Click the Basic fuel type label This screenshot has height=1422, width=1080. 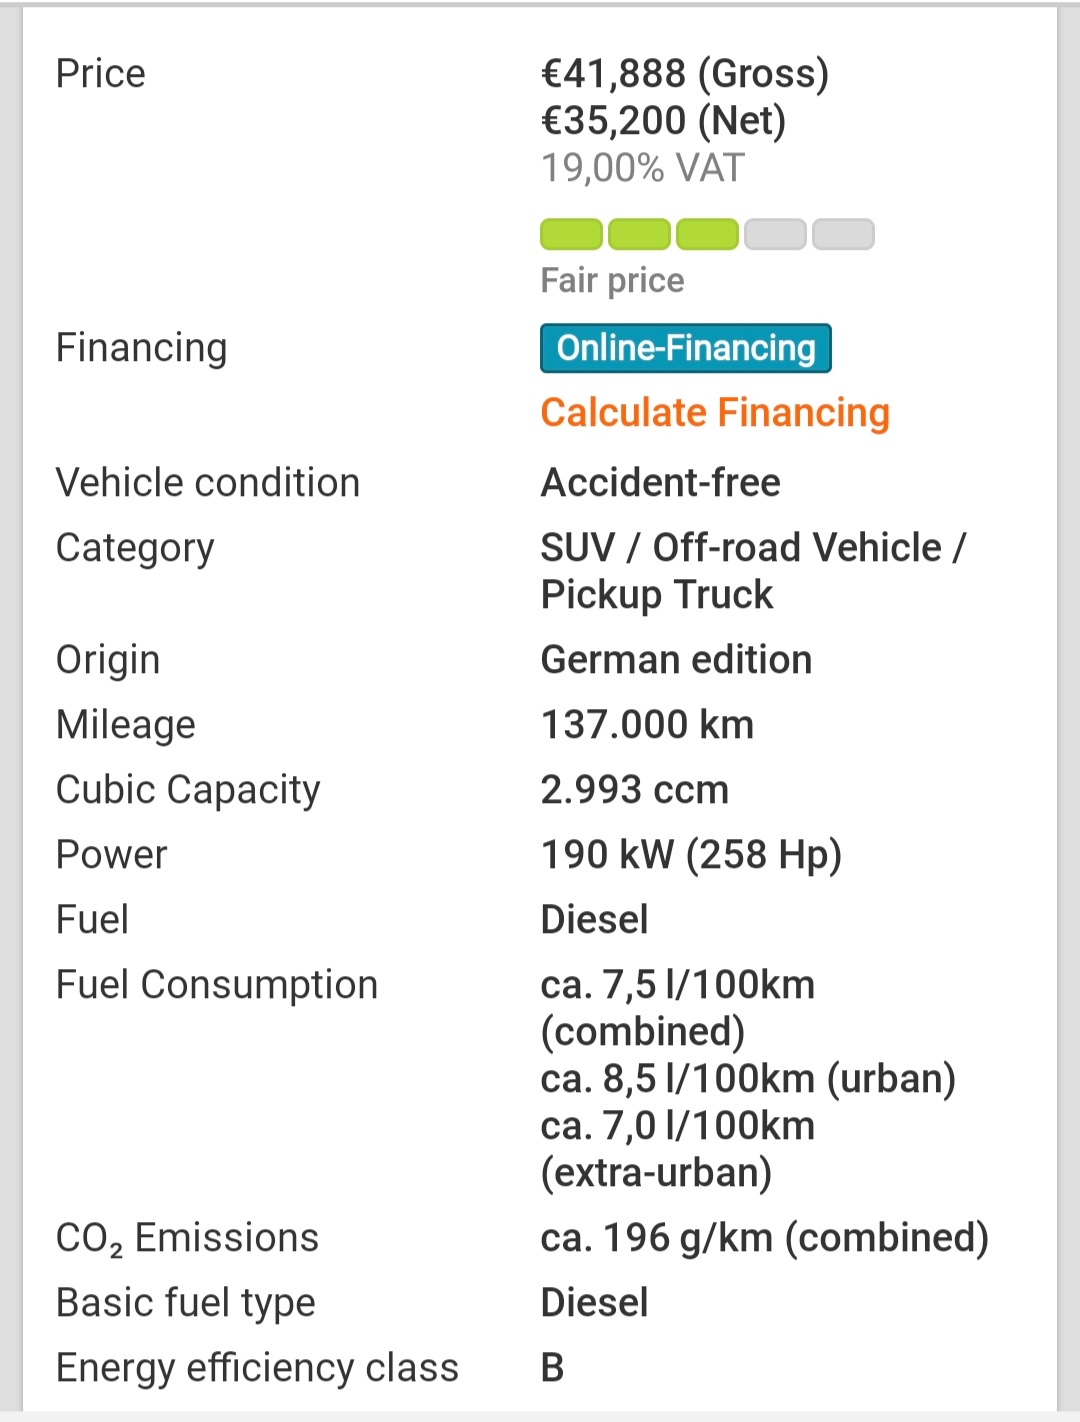[185, 1302]
